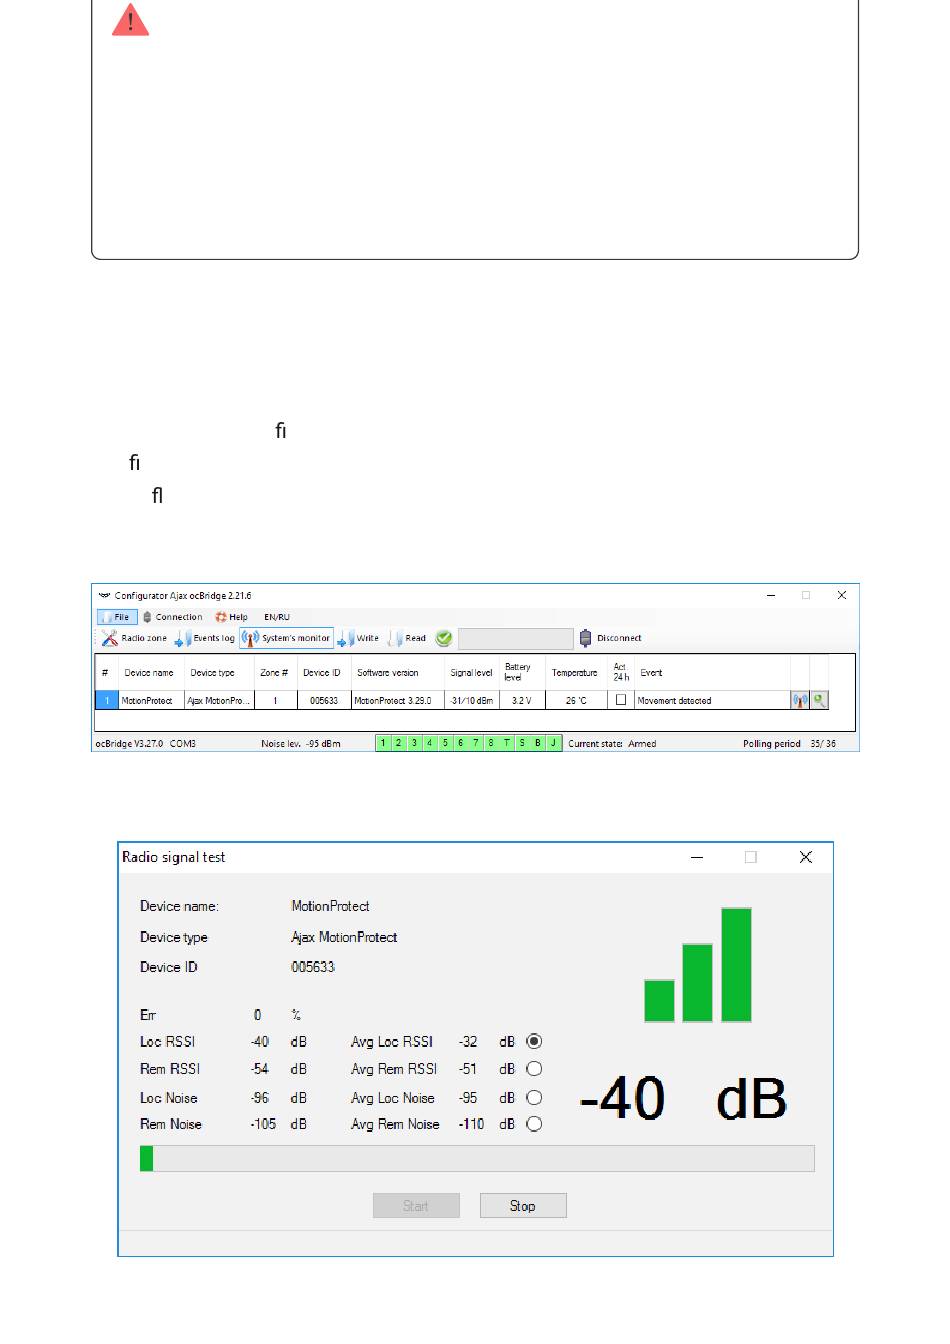Open the Events log tab

(205, 638)
